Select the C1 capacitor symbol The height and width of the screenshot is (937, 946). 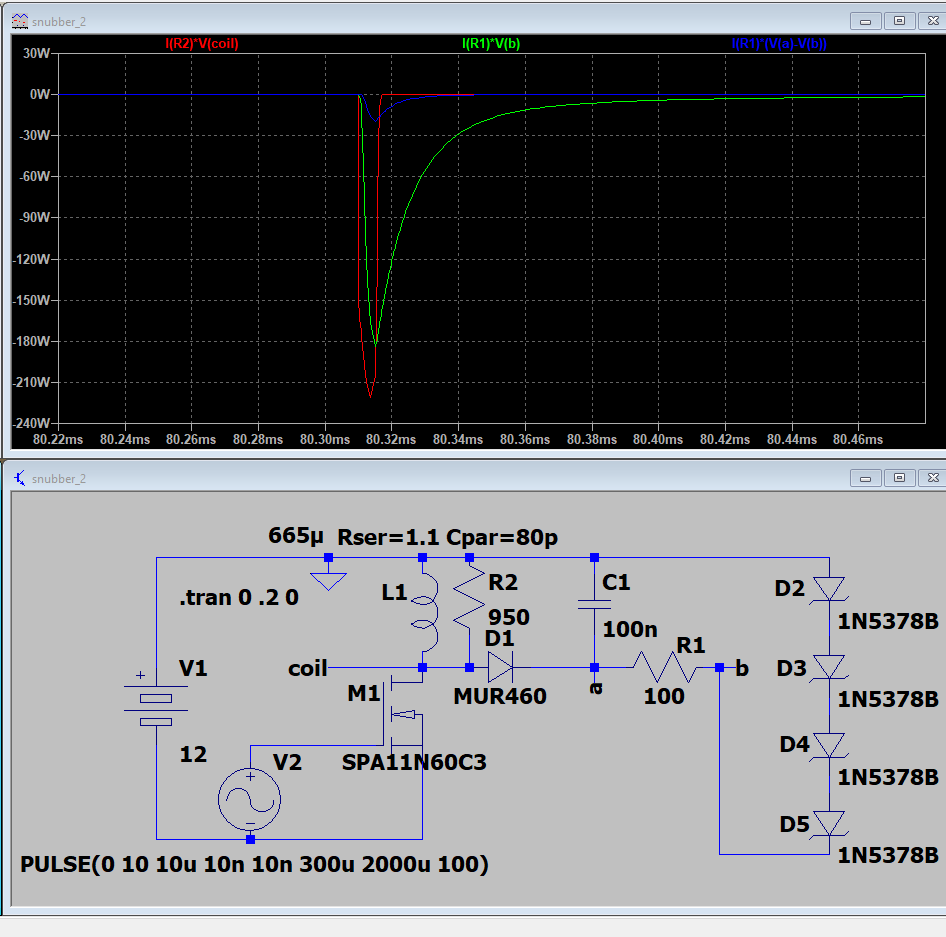click(x=593, y=604)
